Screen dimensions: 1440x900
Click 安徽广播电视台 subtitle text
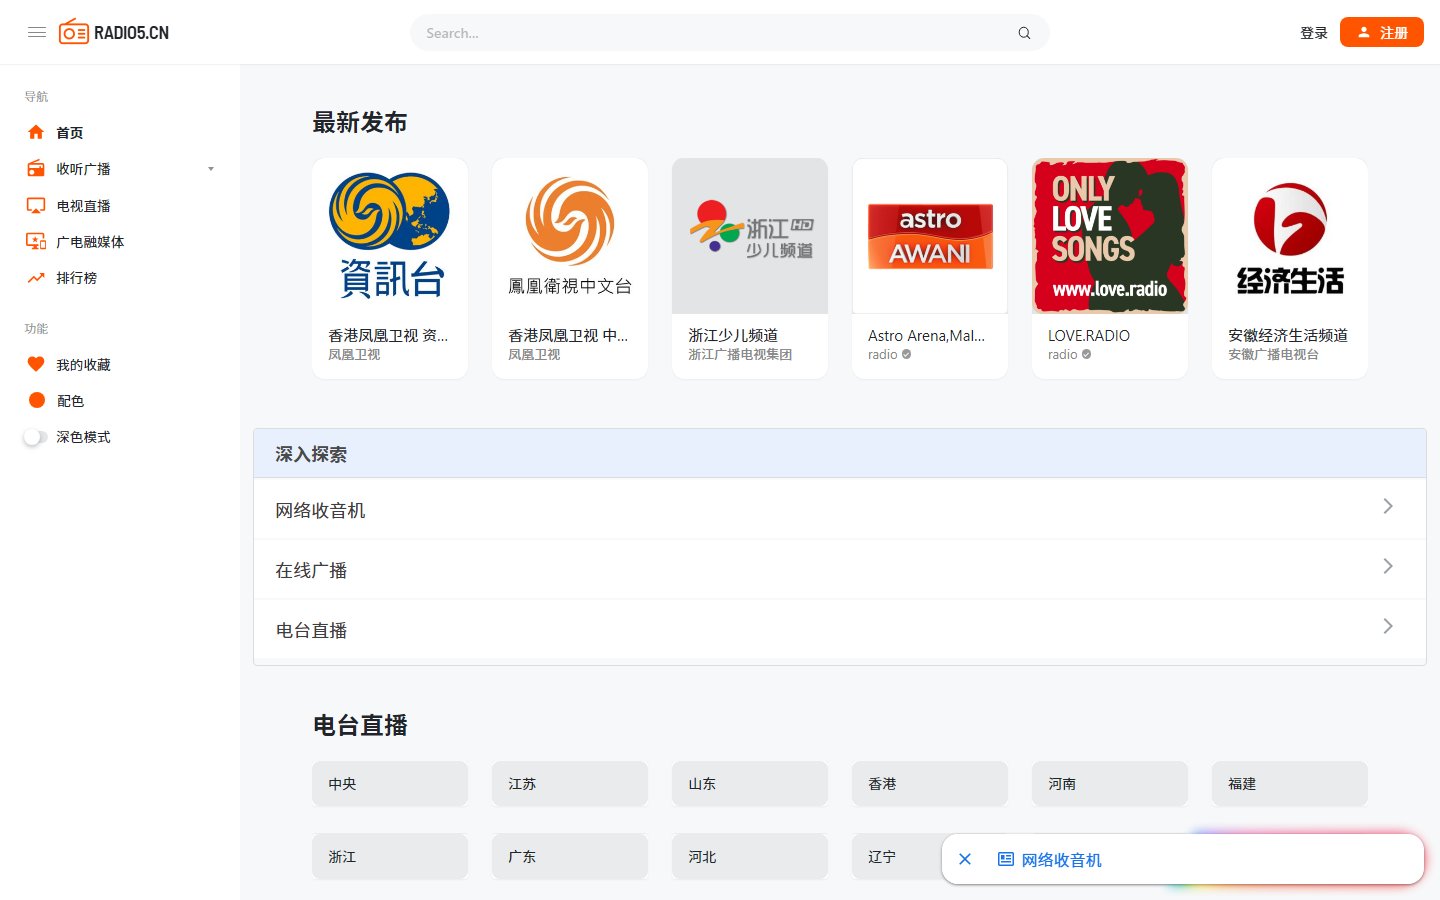point(1273,354)
